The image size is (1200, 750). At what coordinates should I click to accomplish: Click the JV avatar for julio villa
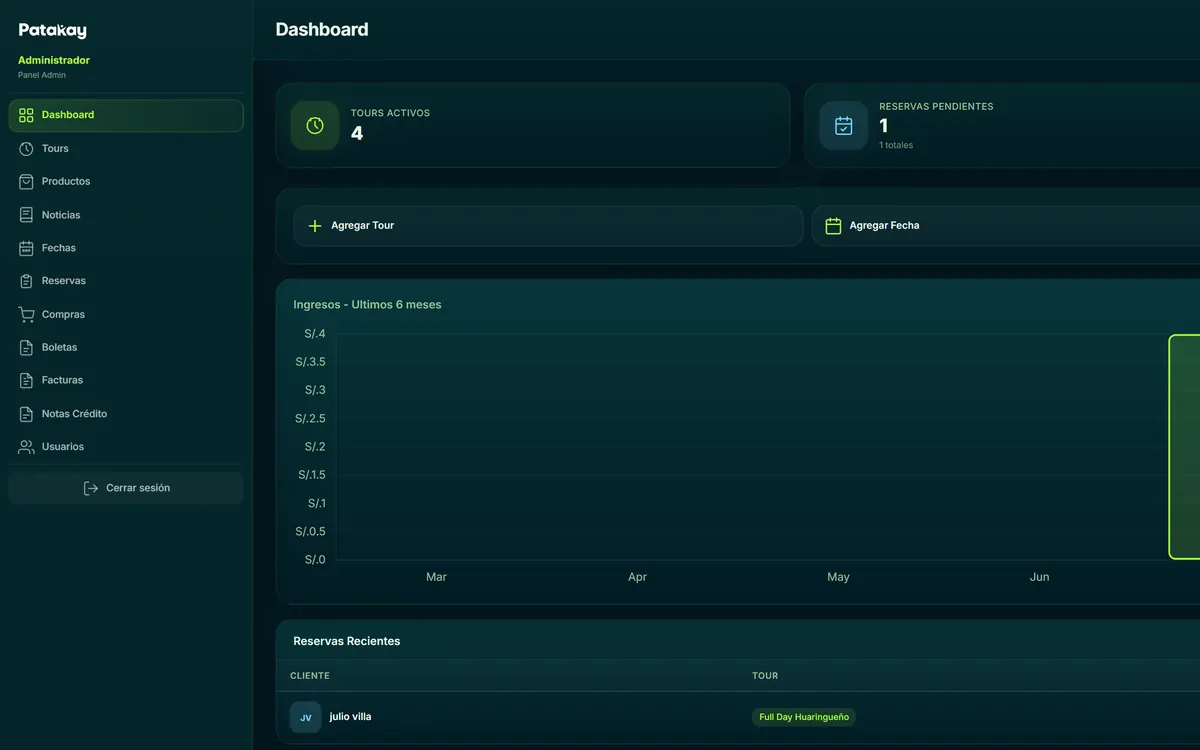tap(306, 717)
